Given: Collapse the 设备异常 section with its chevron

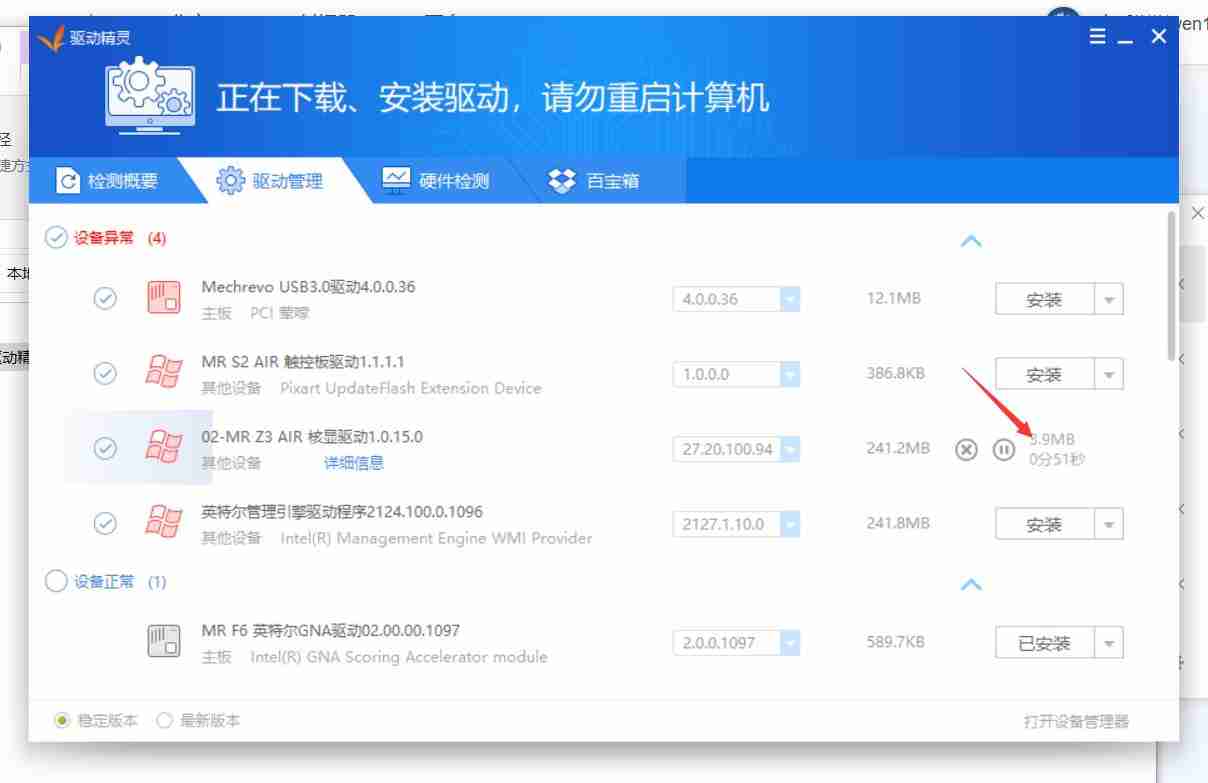Looking at the screenshot, I should [x=970, y=241].
